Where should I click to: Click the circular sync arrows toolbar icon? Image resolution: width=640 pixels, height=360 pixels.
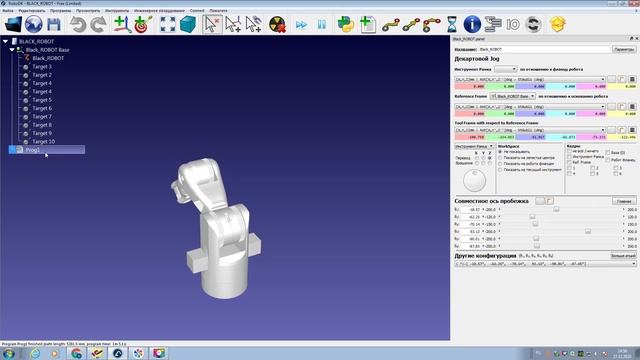[533, 24]
